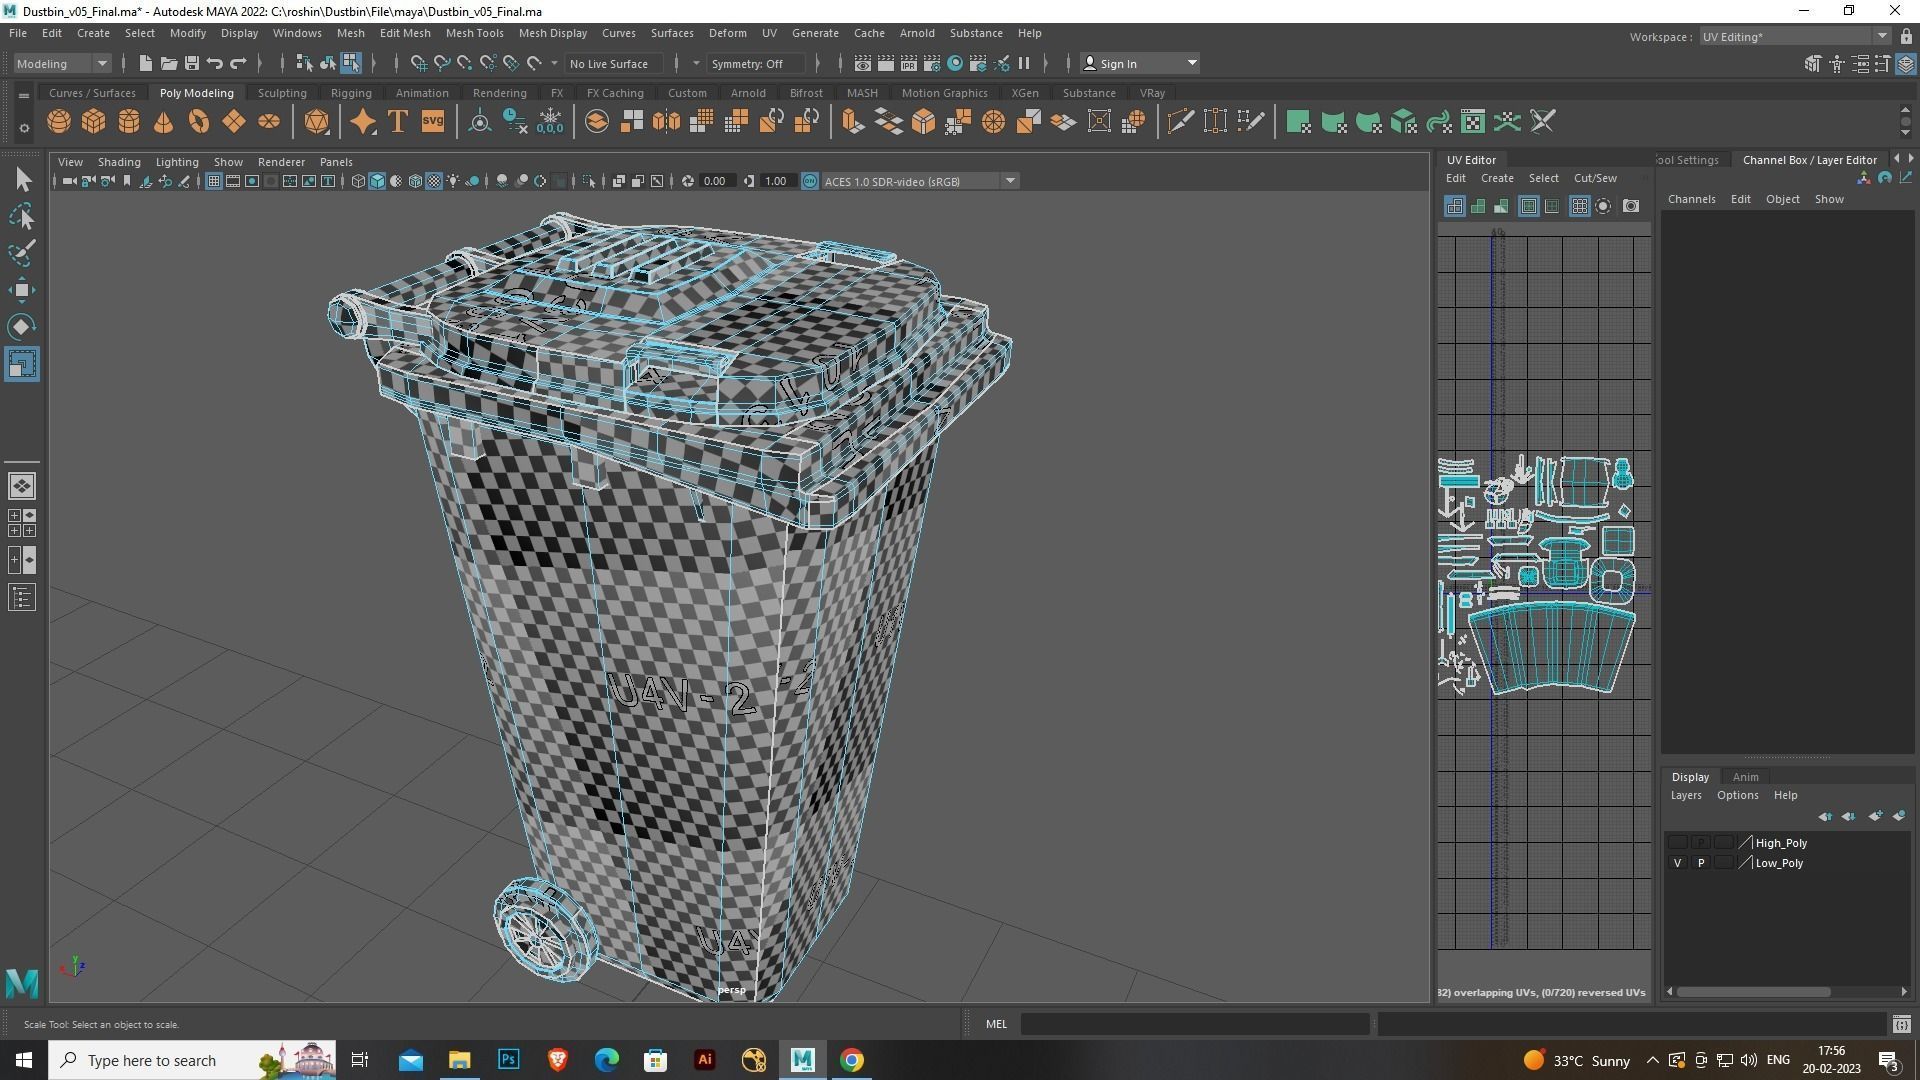This screenshot has width=1920, height=1080.
Task: Open the Modeling menu set dropdown
Action: (62, 63)
